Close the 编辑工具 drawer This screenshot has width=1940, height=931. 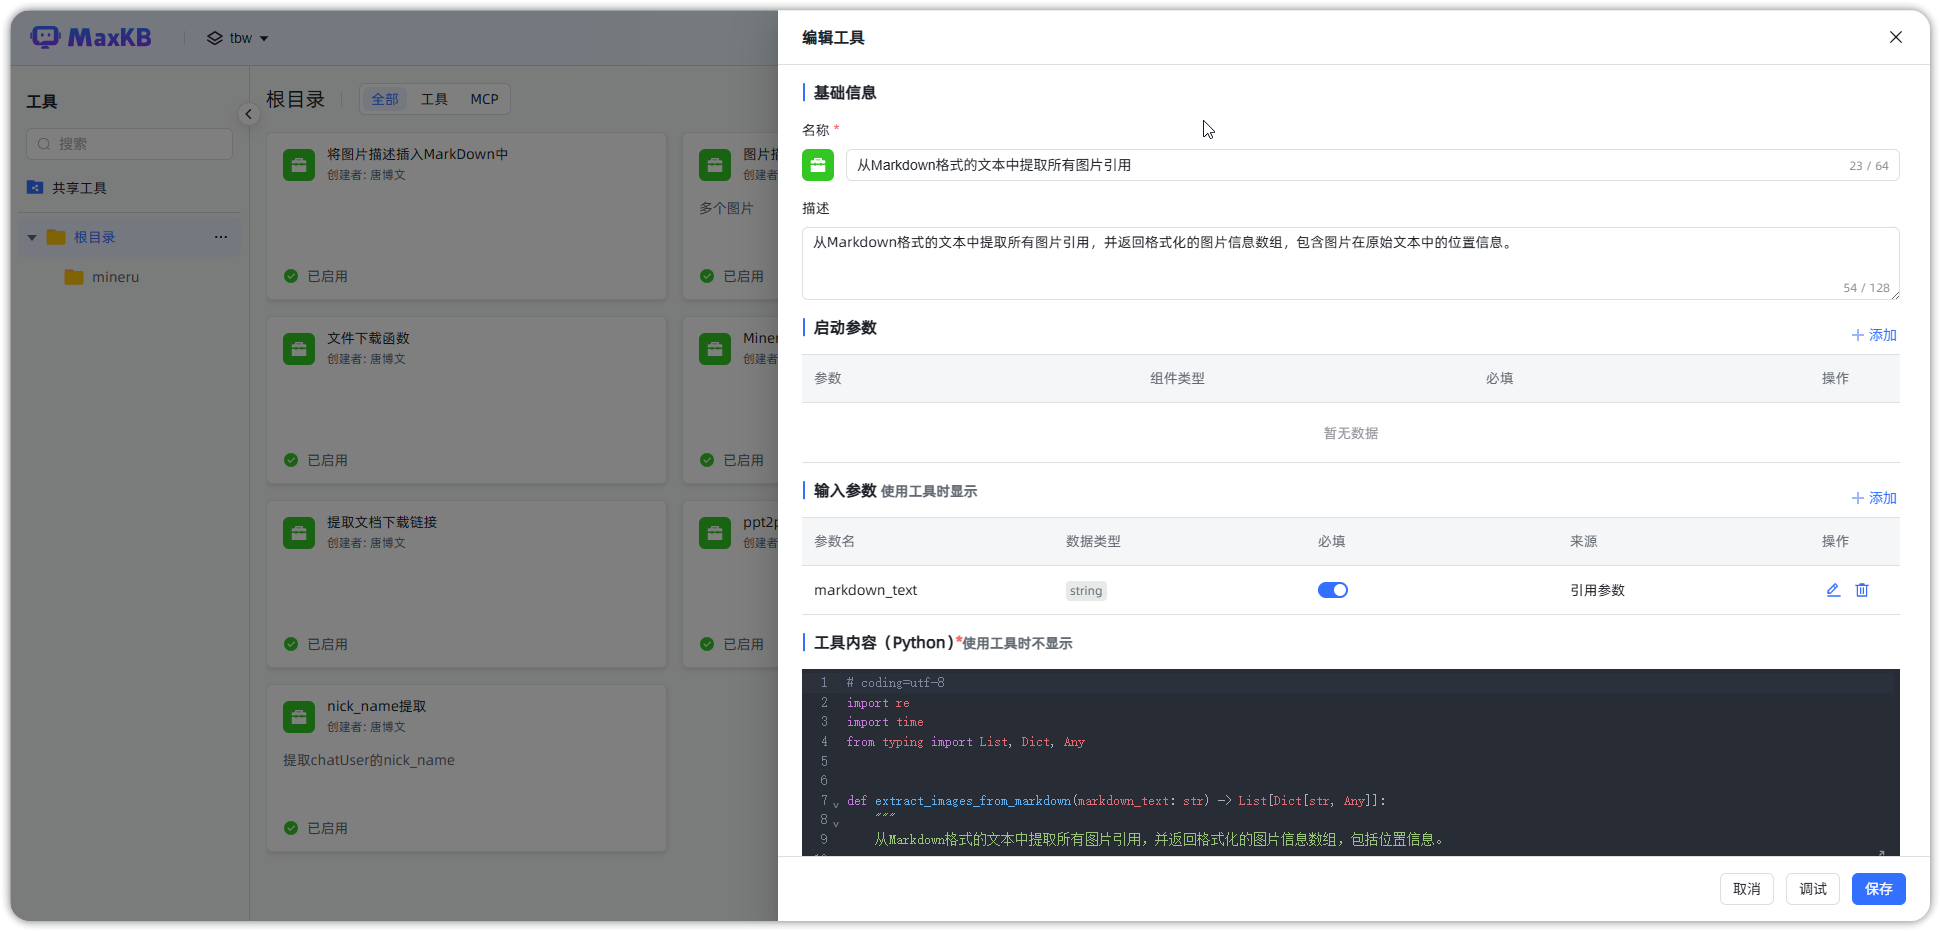click(1895, 37)
